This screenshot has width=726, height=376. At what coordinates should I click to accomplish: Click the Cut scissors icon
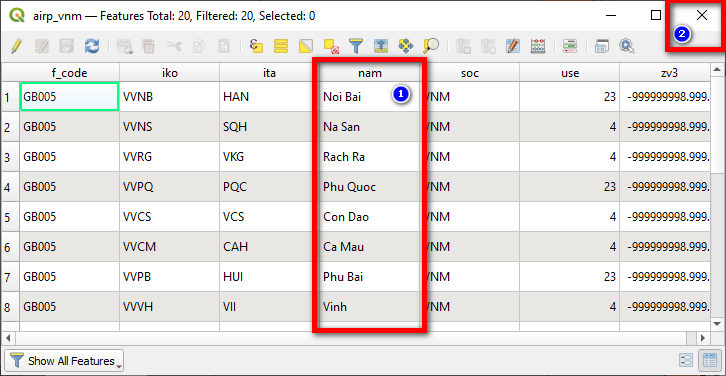pos(174,46)
